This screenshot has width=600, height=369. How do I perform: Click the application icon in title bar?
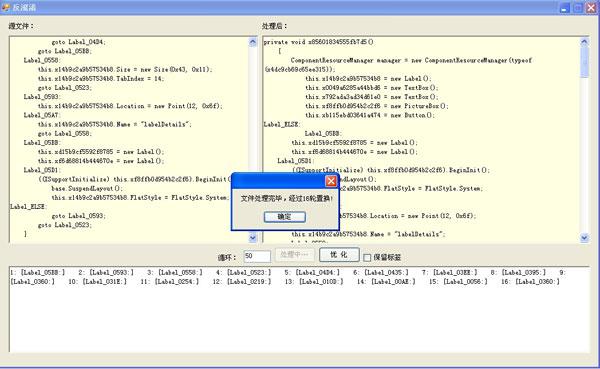[5, 7]
